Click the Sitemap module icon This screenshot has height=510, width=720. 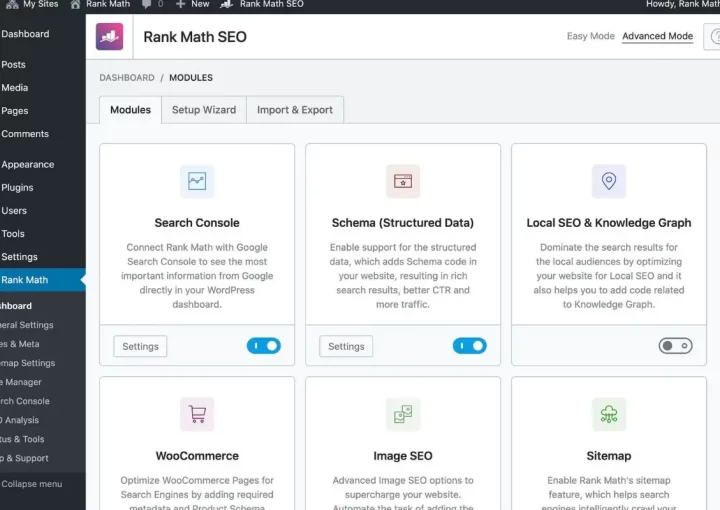[x=608, y=414]
